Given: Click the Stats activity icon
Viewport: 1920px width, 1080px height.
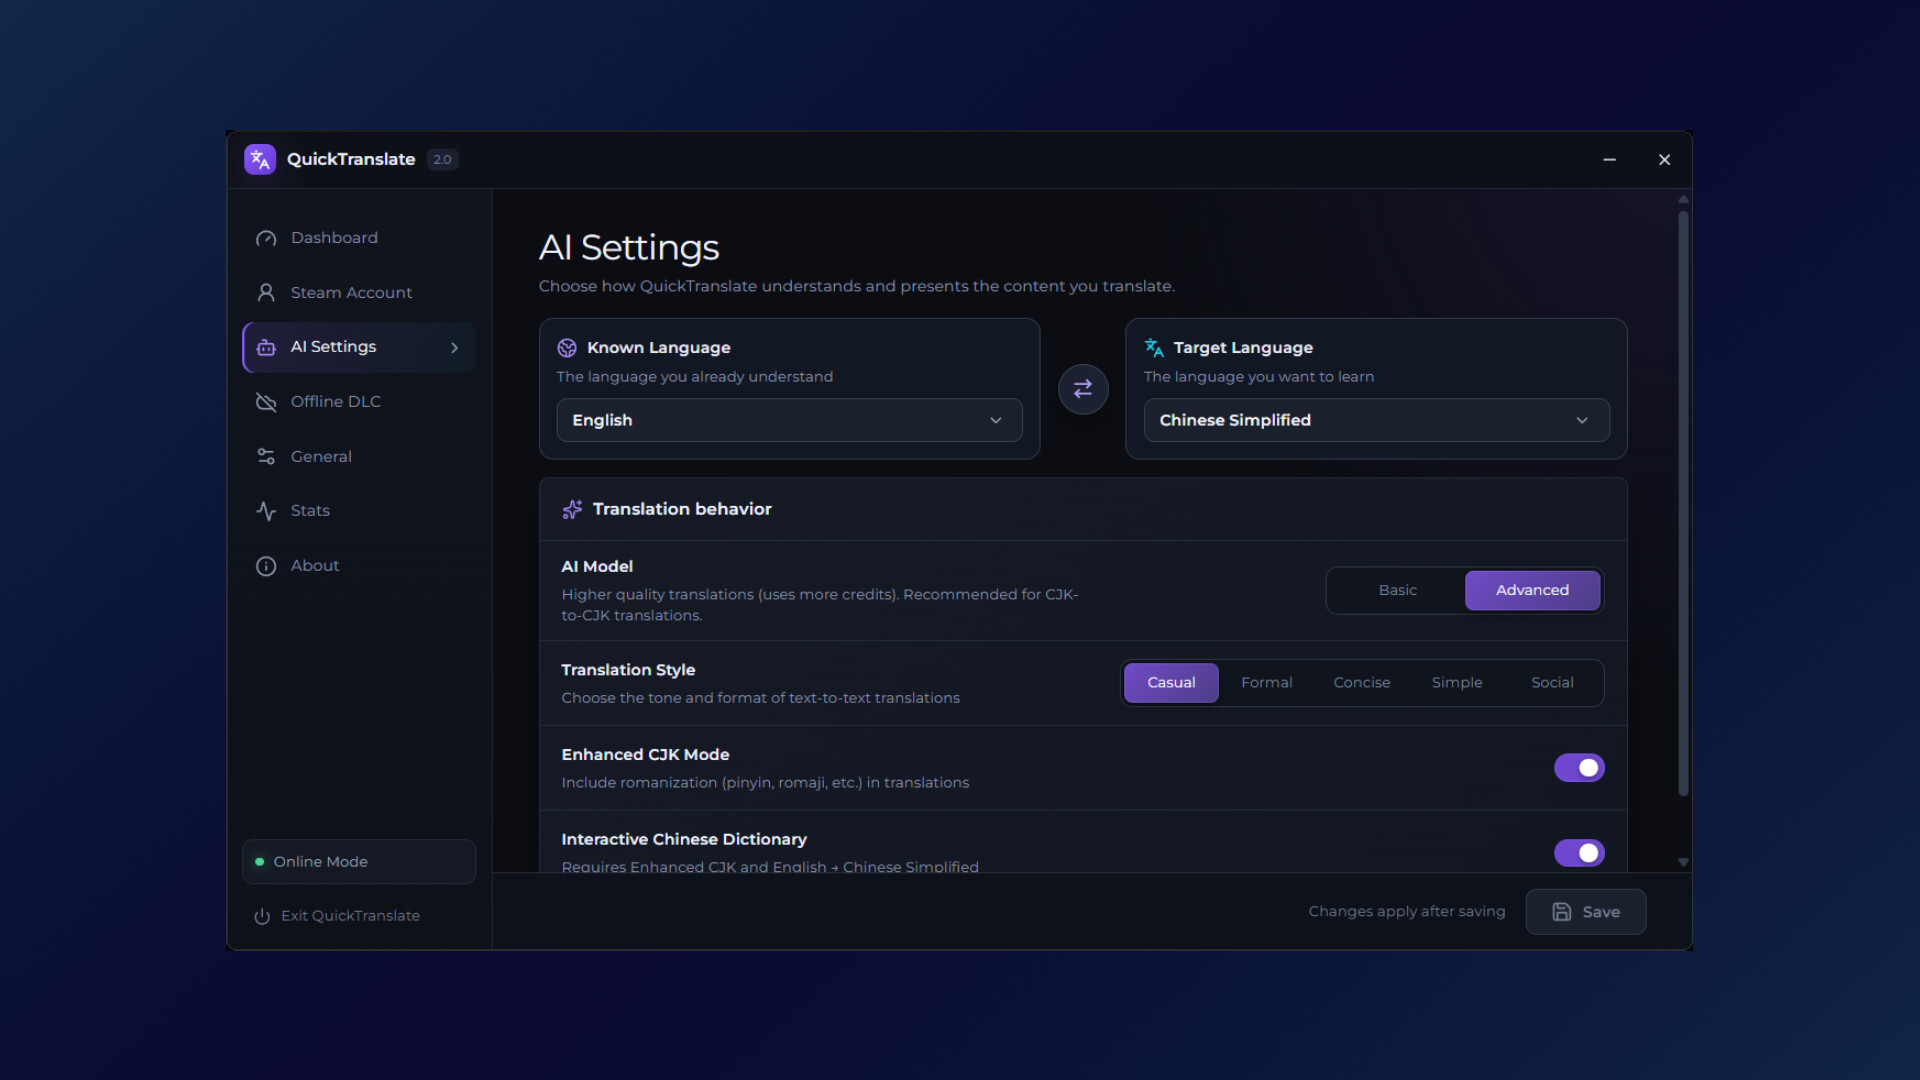Looking at the screenshot, I should [266, 511].
